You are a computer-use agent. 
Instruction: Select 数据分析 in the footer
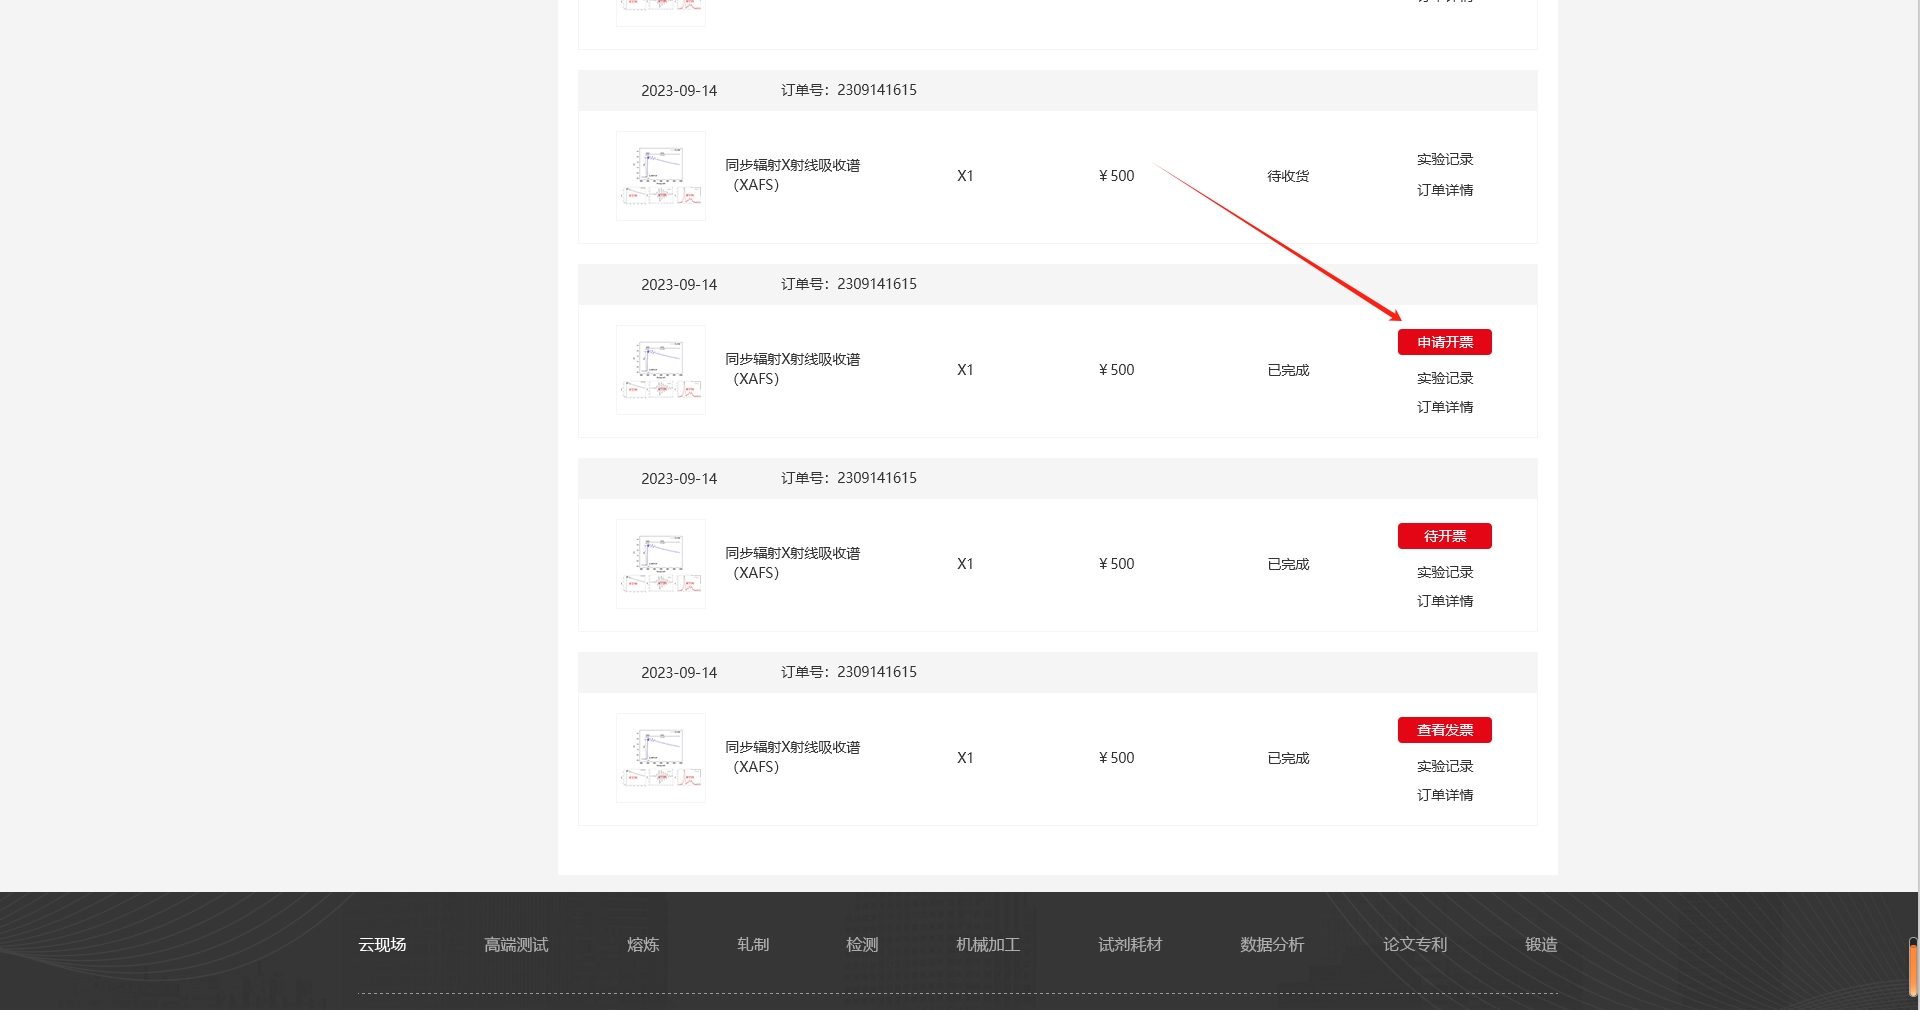(1272, 944)
